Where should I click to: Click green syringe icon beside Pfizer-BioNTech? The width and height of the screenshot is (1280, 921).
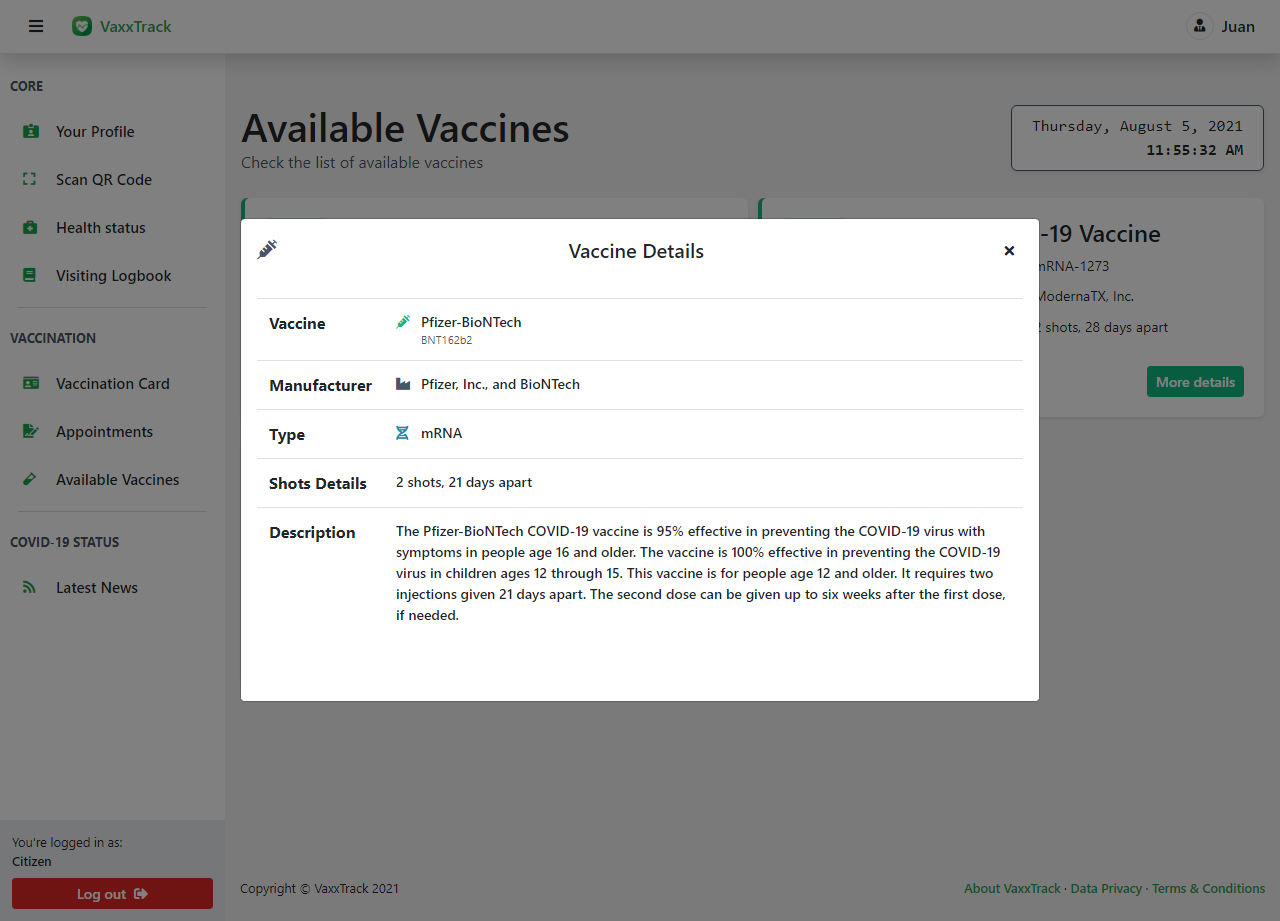(403, 322)
